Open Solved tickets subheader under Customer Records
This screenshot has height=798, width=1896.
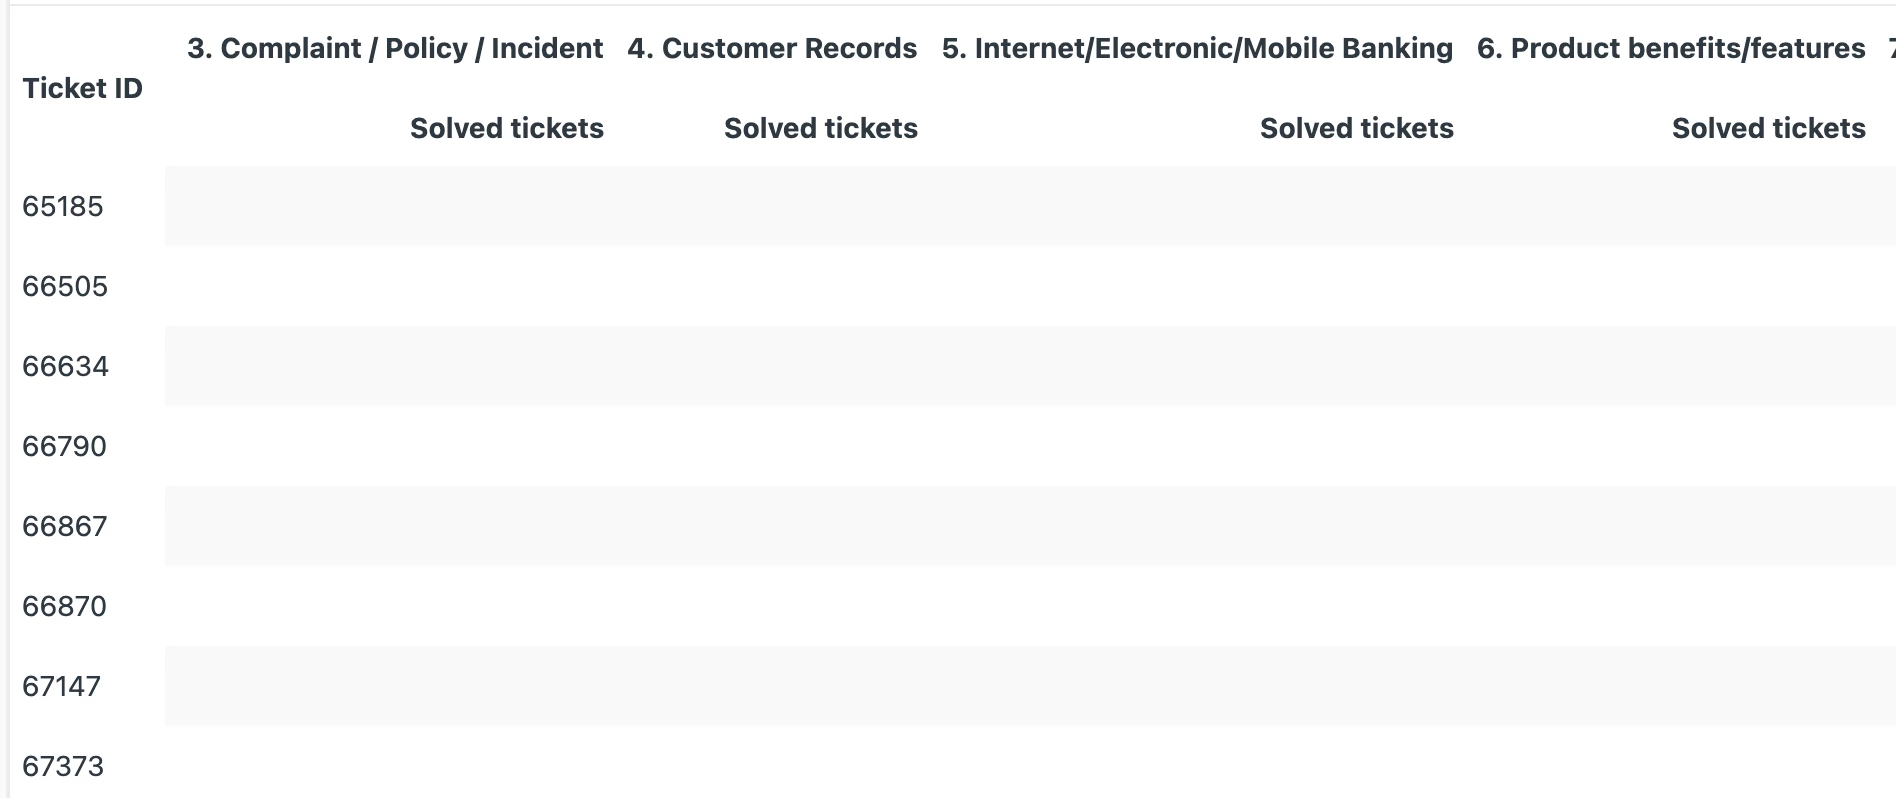pyautogui.click(x=821, y=128)
